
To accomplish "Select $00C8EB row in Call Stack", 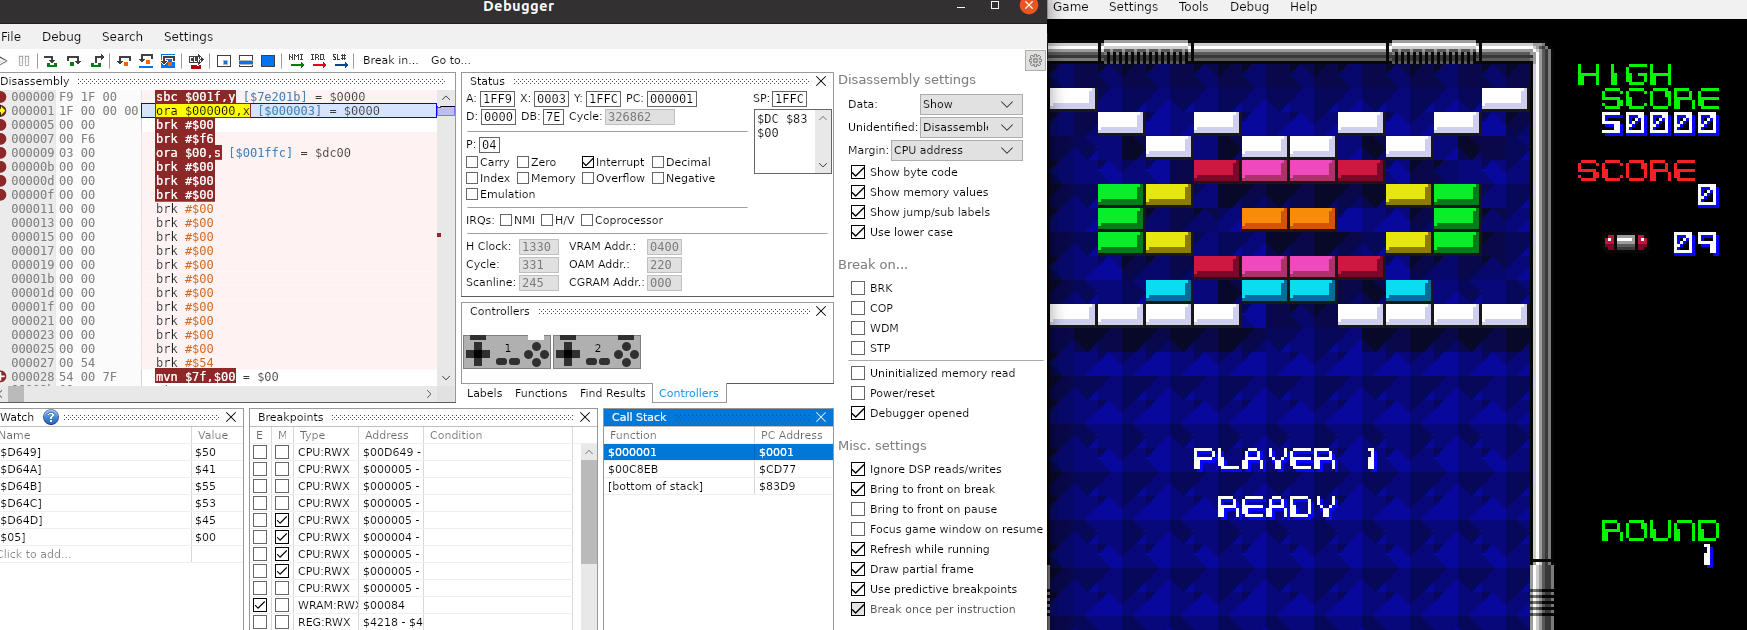I will click(x=718, y=469).
